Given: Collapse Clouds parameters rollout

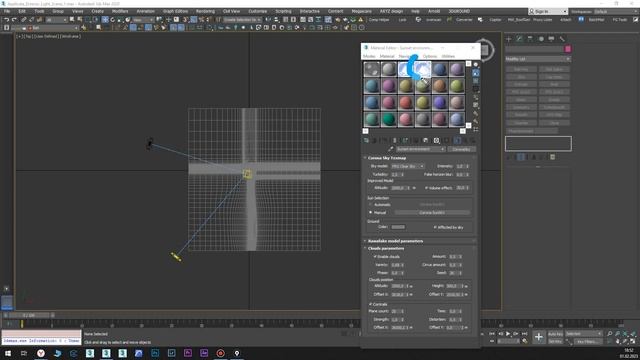Looking at the screenshot, I should pos(386,249).
